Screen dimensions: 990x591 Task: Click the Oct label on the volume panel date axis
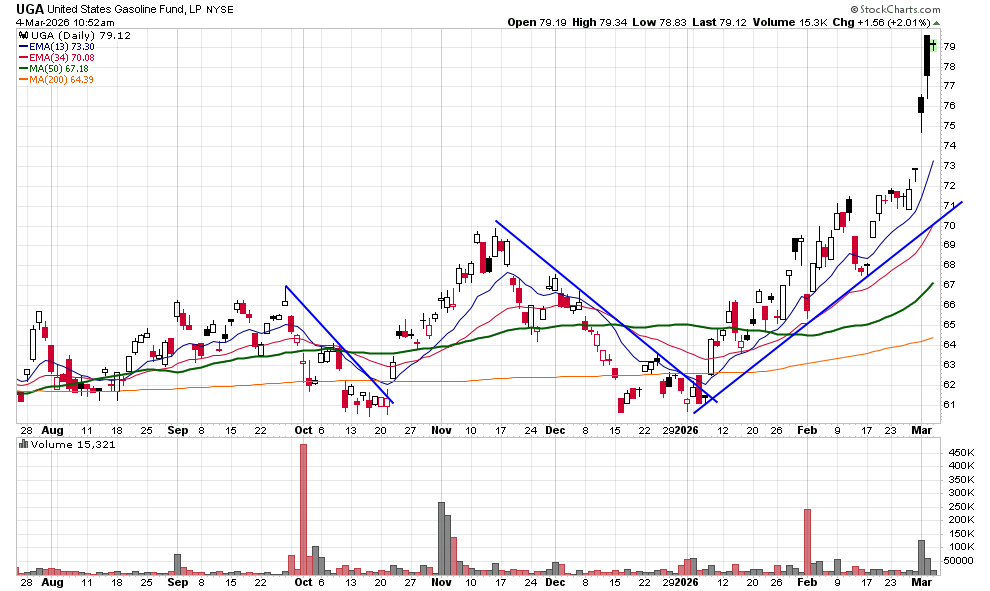tap(304, 582)
